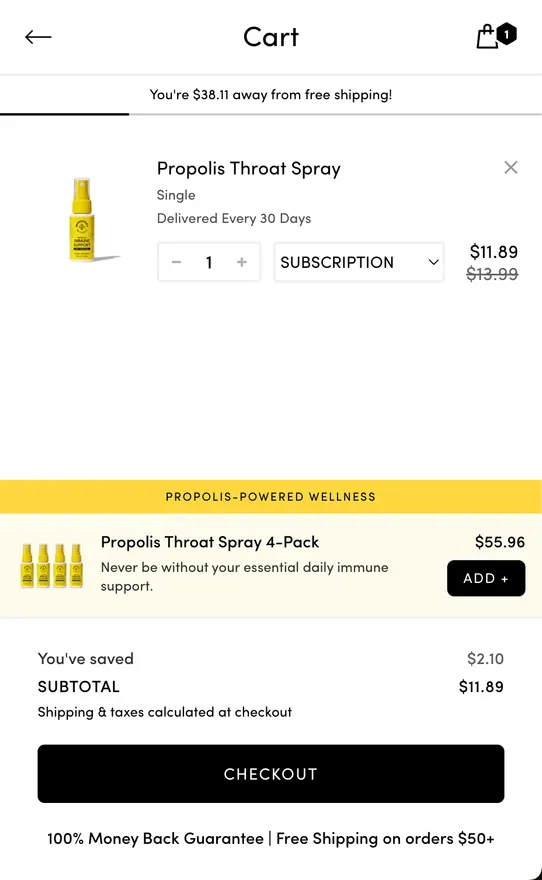Click Propolis Throat Spray 4-Pack title
Image resolution: width=542 pixels, height=880 pixels.
click(210, 542)
